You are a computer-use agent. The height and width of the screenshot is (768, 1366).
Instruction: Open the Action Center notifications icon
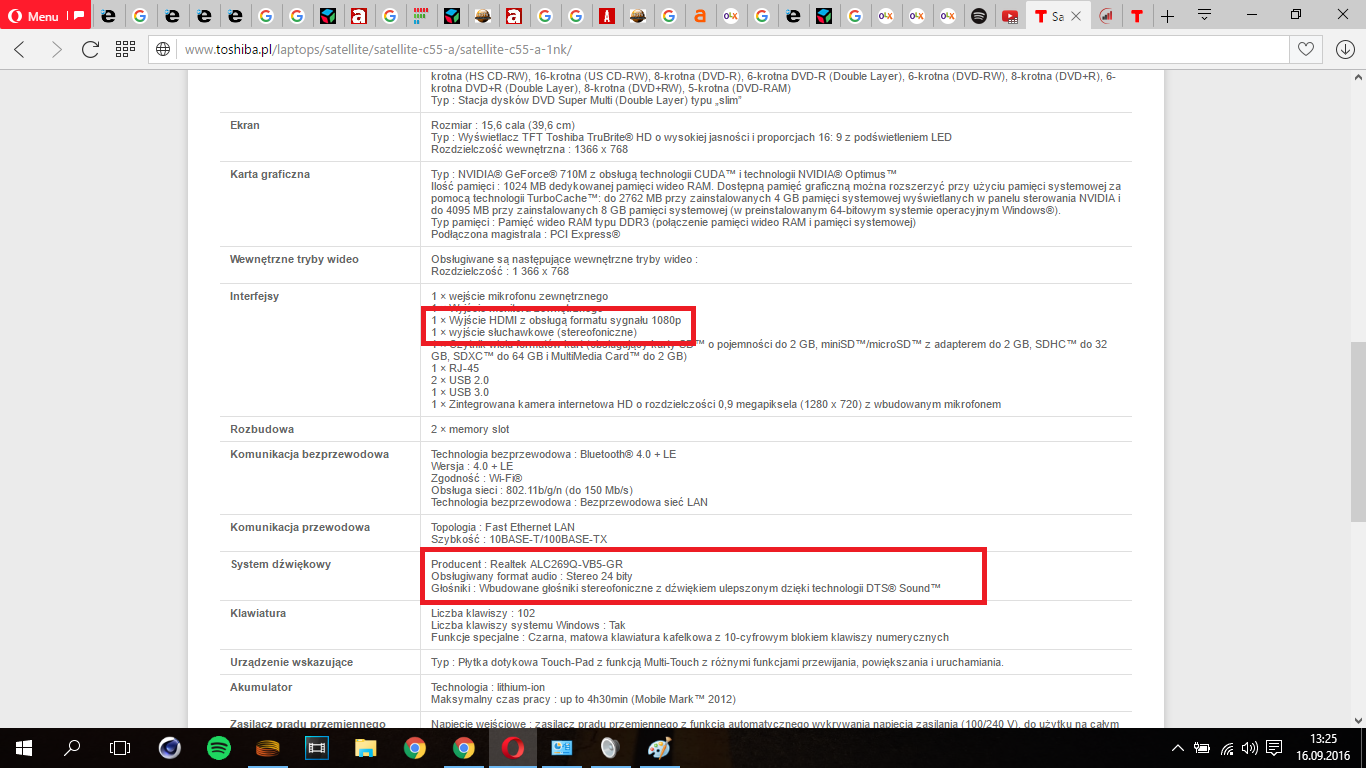click(x=1274, y=748)
